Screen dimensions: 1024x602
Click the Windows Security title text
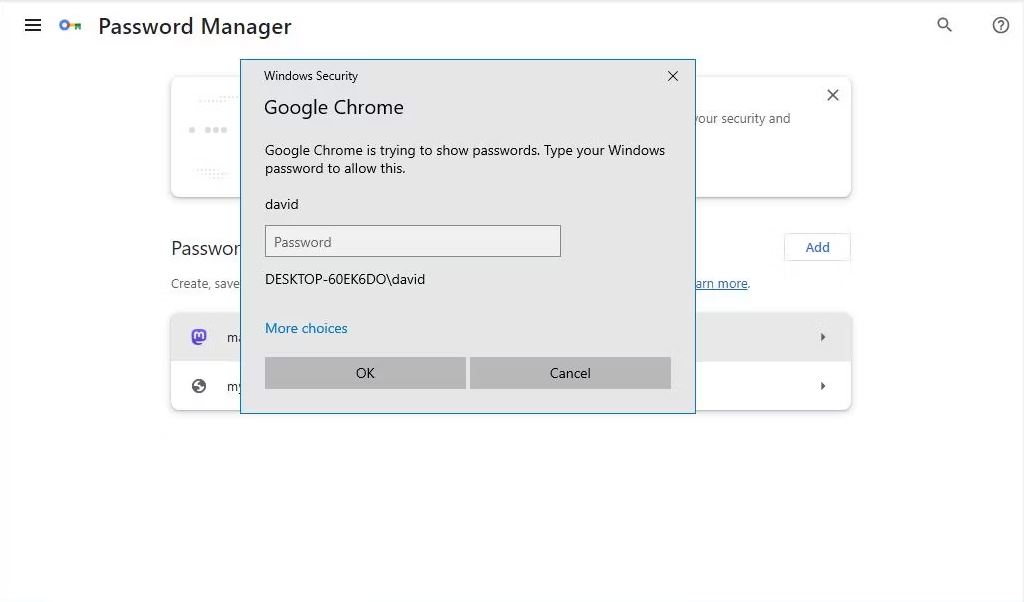pos(311,76)
